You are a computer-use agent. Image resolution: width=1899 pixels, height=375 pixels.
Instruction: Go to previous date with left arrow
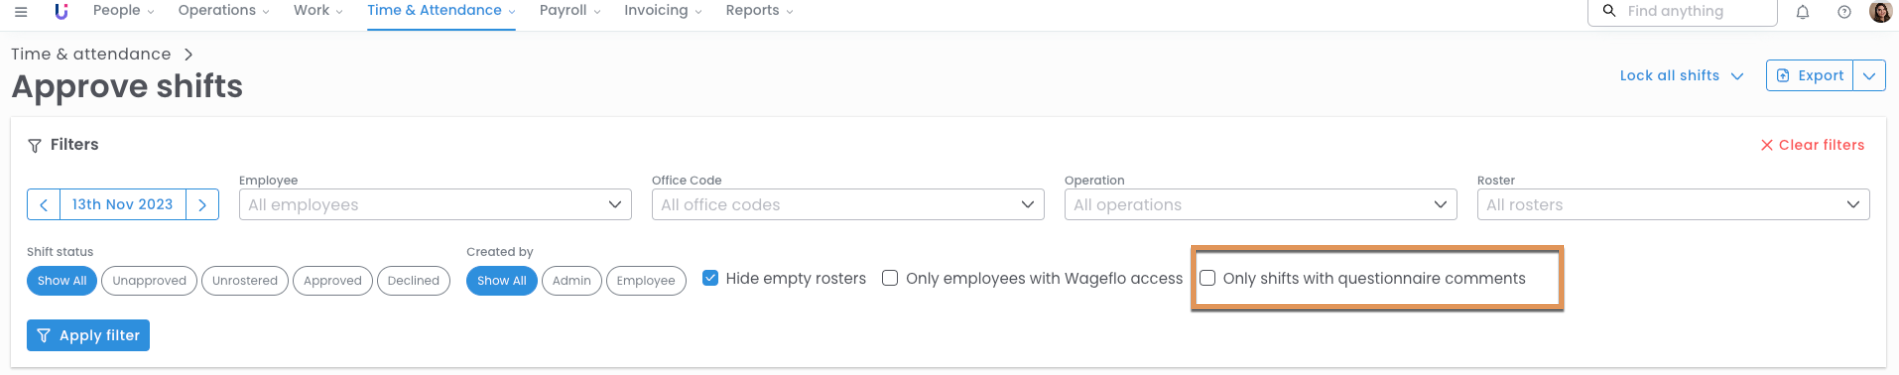[x=44, y=205]
